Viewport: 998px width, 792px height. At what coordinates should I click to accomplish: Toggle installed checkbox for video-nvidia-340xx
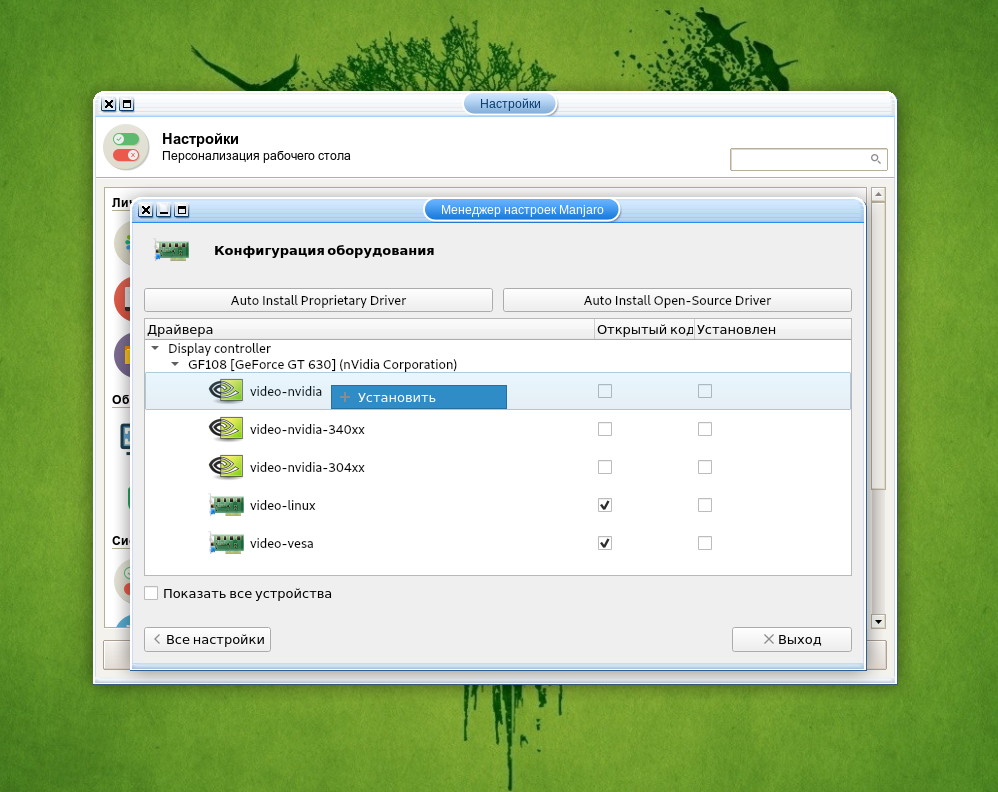(x=705, y=429)
